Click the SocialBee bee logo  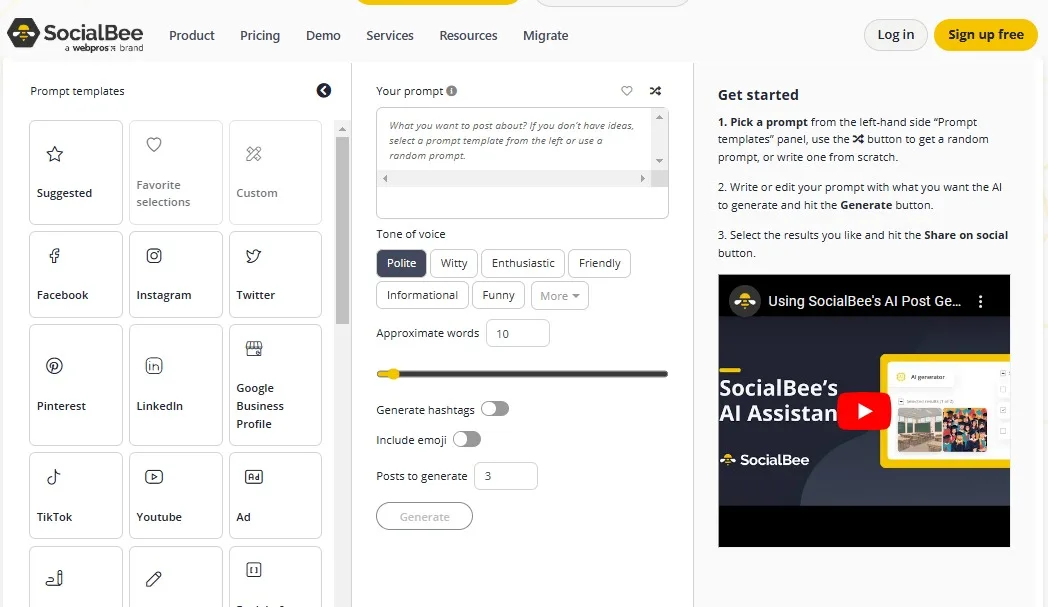point(24,34)
